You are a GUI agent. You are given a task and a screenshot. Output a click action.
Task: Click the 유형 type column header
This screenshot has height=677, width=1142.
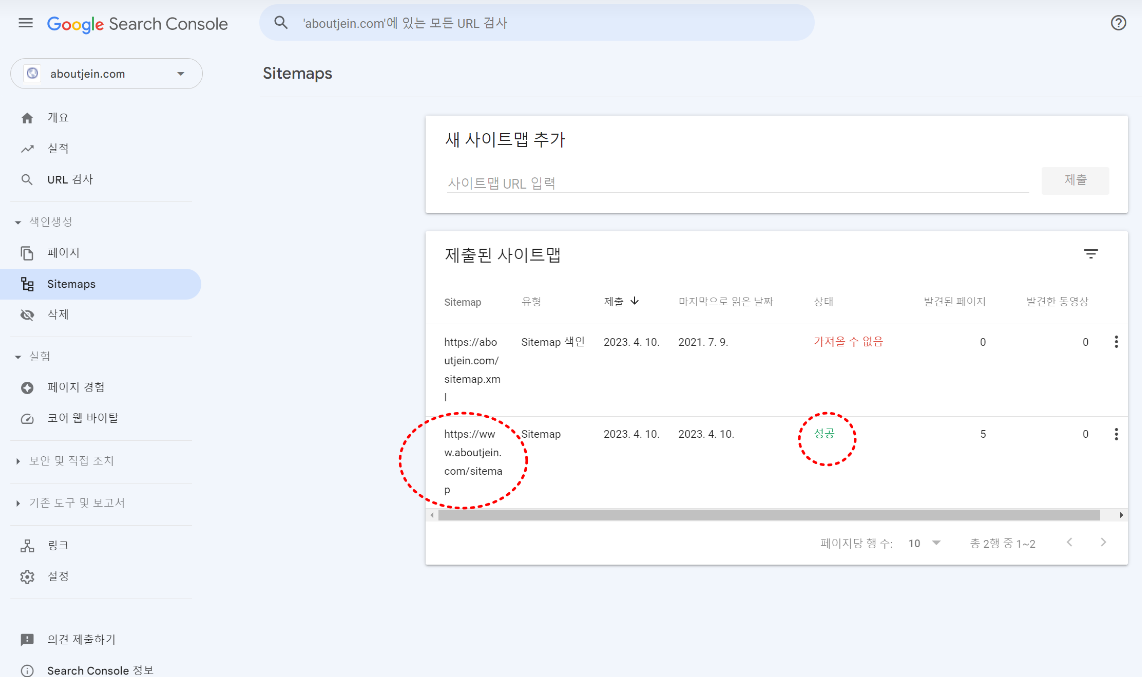click(x=531, y=301)
